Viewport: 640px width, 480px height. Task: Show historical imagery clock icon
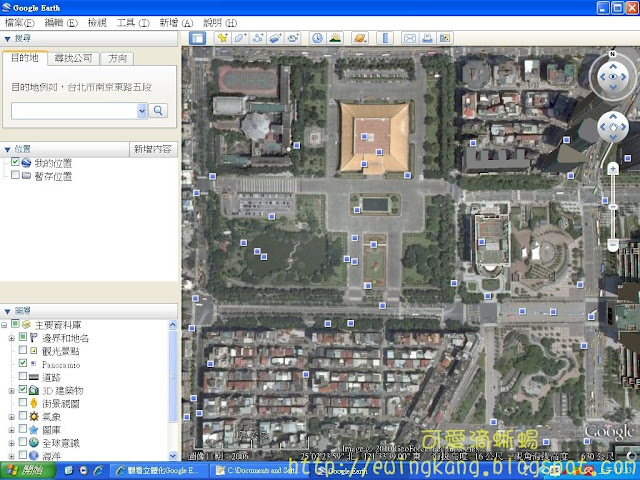pos(317,38)
